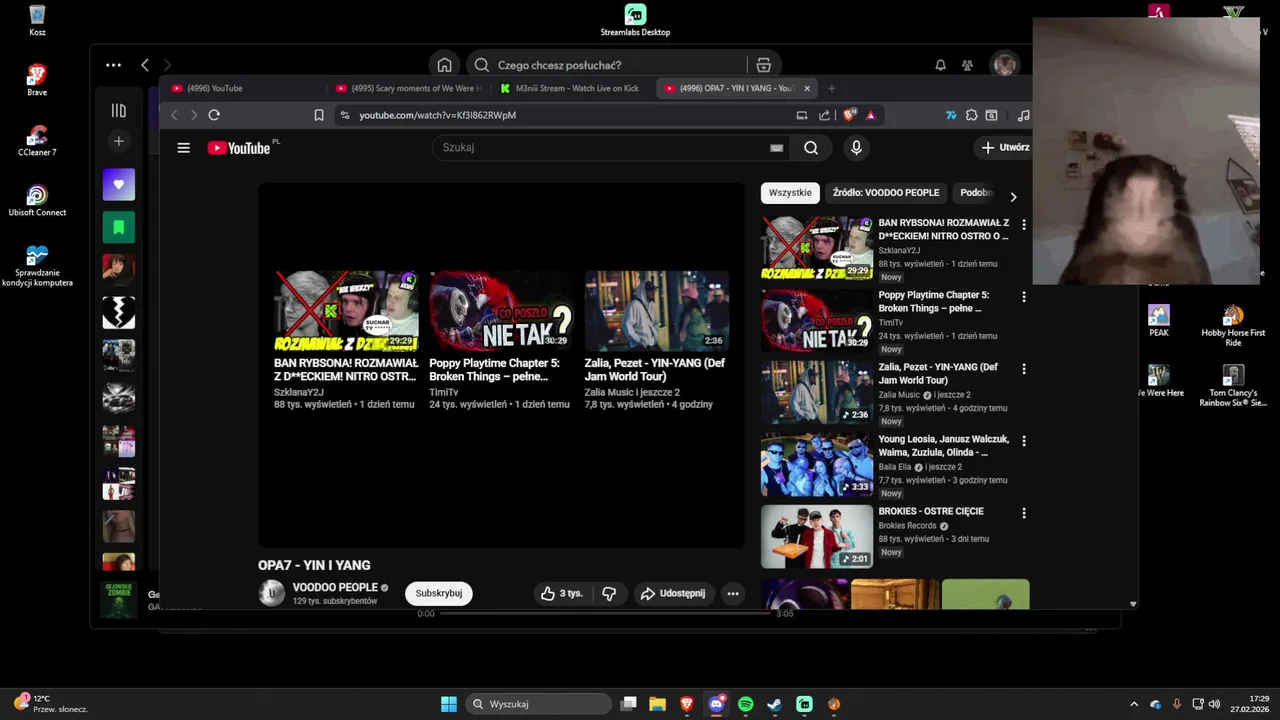Open SzklanaY2J channel under end-screen video
Viewport: 1280px width, 720px height.
click(299, 393)
